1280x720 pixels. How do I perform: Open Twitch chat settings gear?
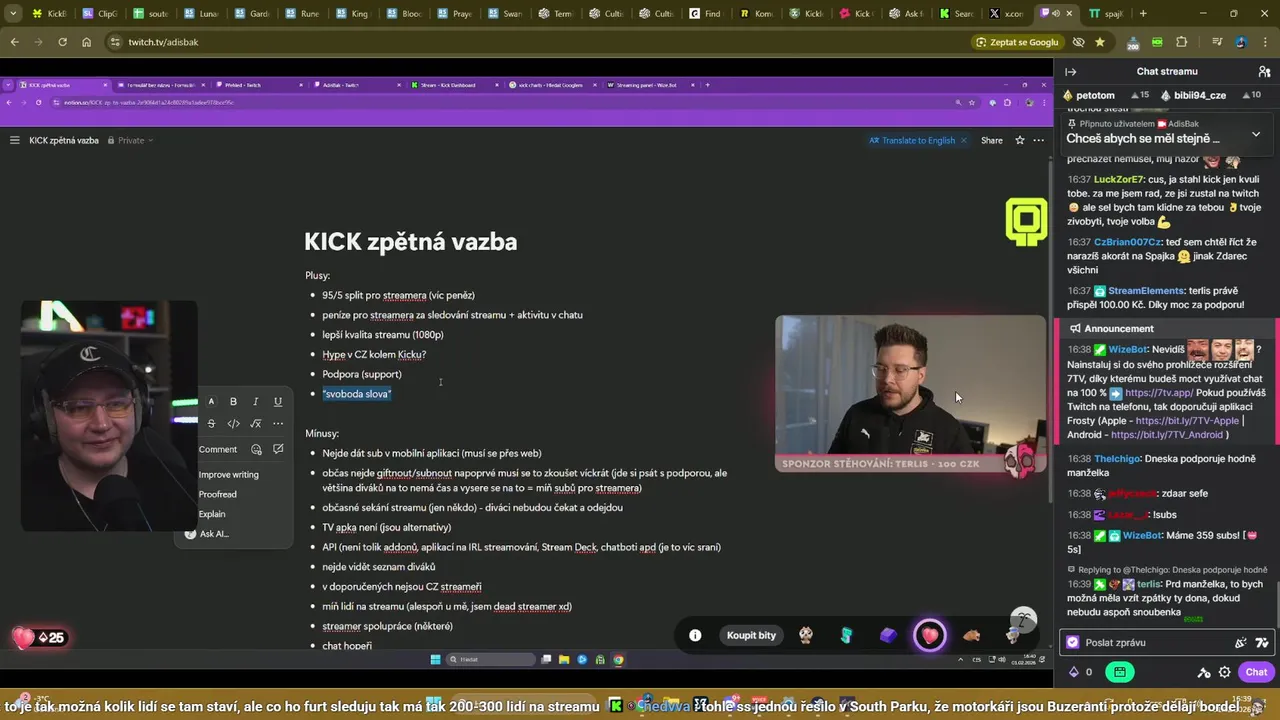click(x=1224, y=672)
